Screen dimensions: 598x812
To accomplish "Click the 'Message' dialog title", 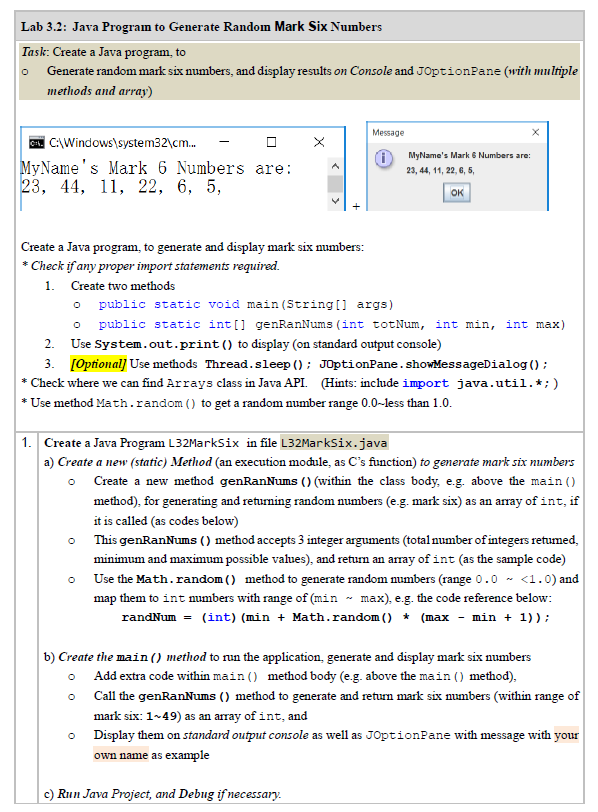I will (388, 133).
